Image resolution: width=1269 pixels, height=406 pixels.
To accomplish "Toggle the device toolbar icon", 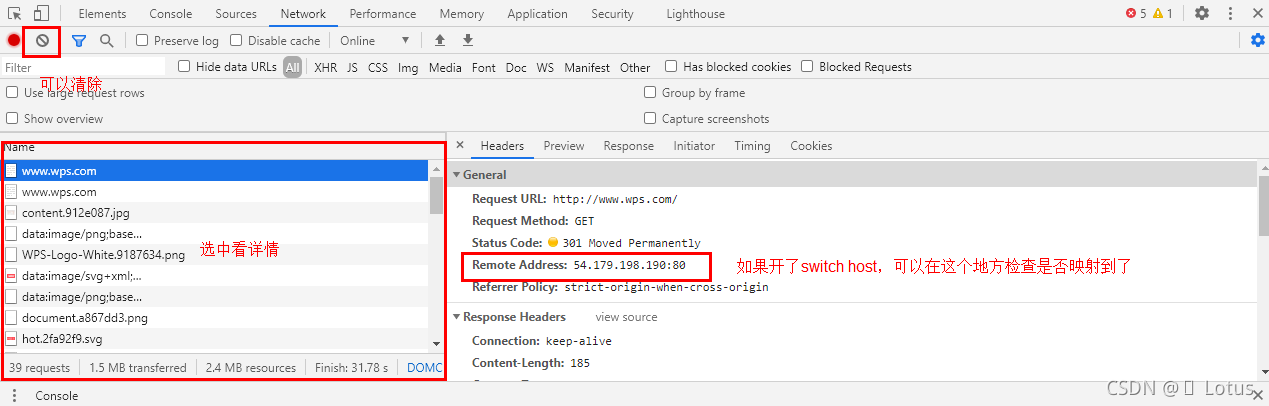I will [42, 14].
